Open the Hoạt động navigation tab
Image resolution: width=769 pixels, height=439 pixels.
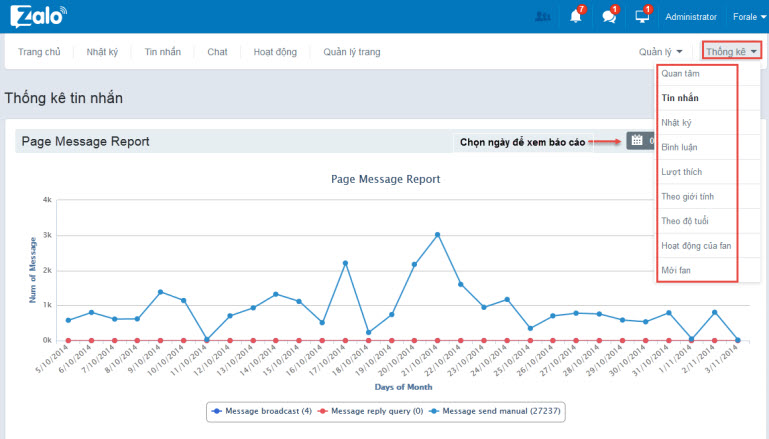pyautogui.click(x=274, y=51)
